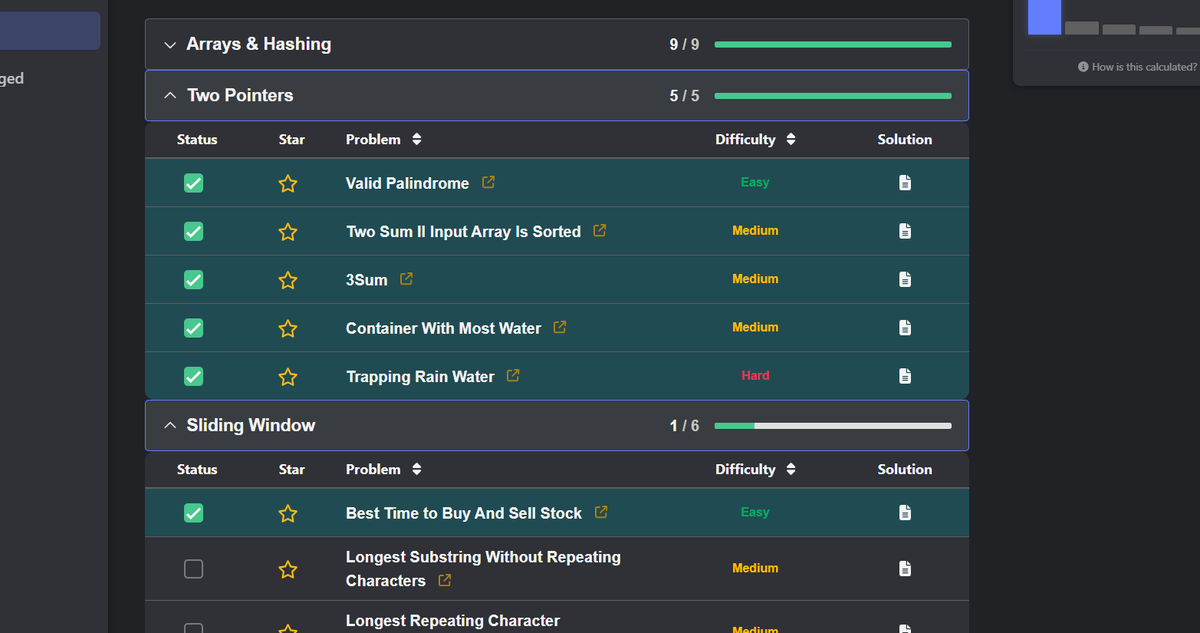Screen dimensions: 1200x633
Task: Sort Two Pointers table by Problem
Action: pos(417,140)
